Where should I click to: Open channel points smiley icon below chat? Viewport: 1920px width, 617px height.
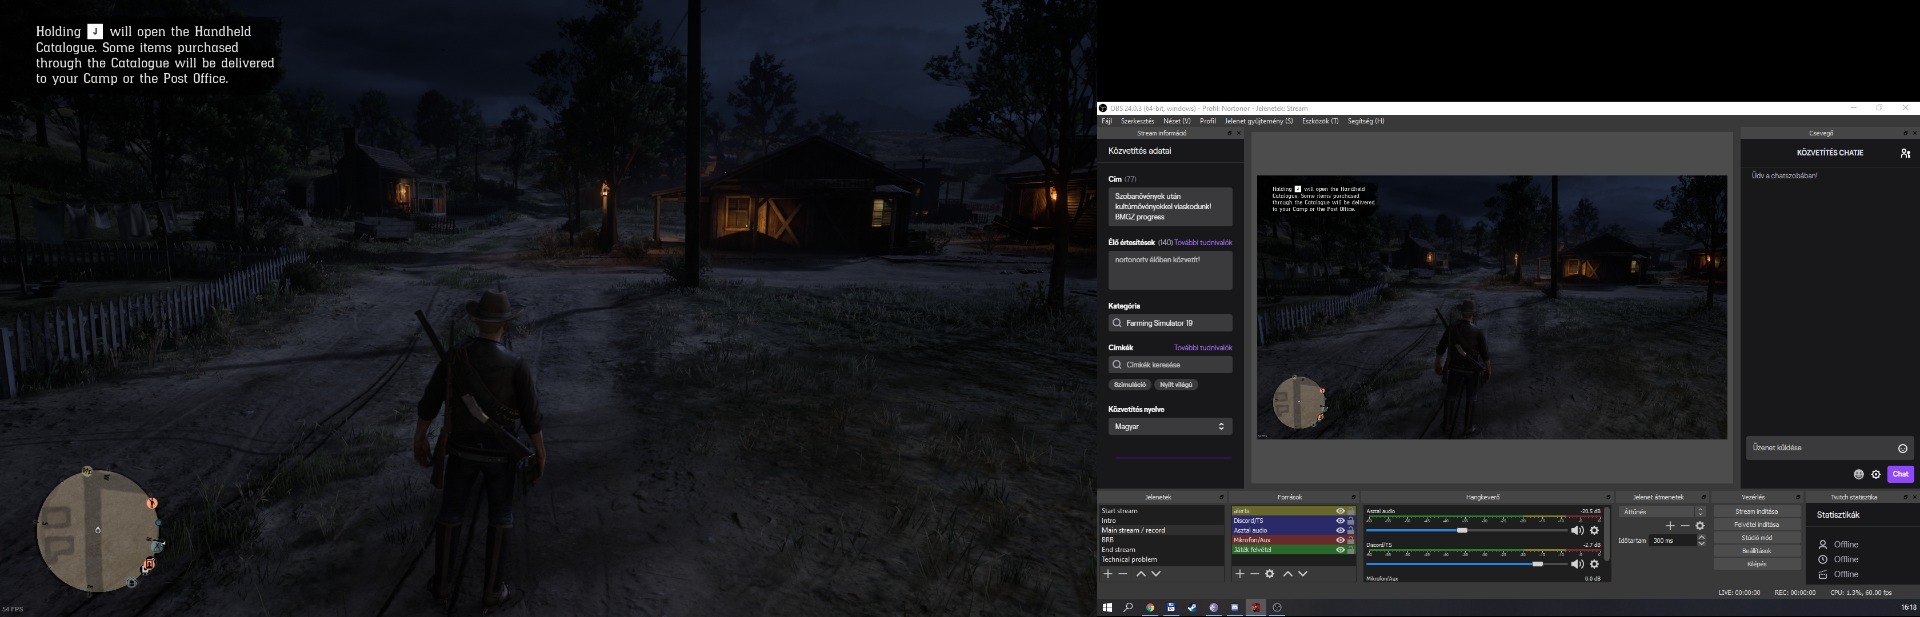coord(1859,474)
